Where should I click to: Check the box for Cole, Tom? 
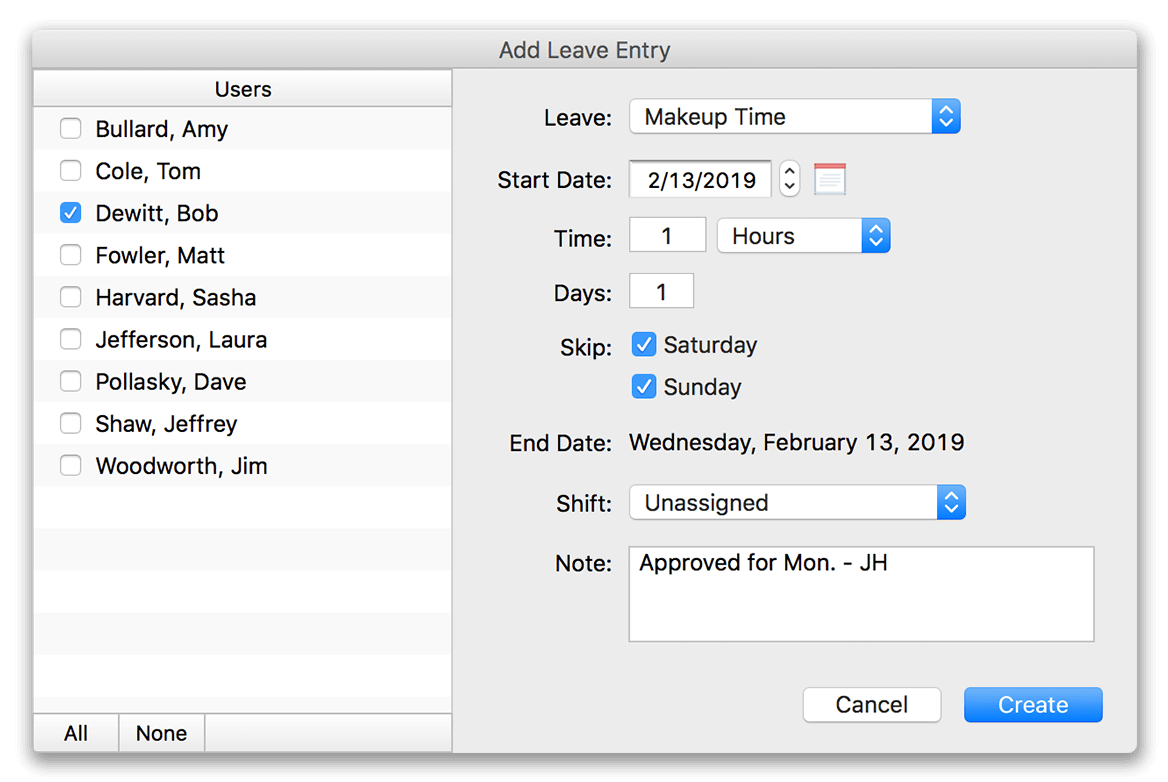click(70, 170)
